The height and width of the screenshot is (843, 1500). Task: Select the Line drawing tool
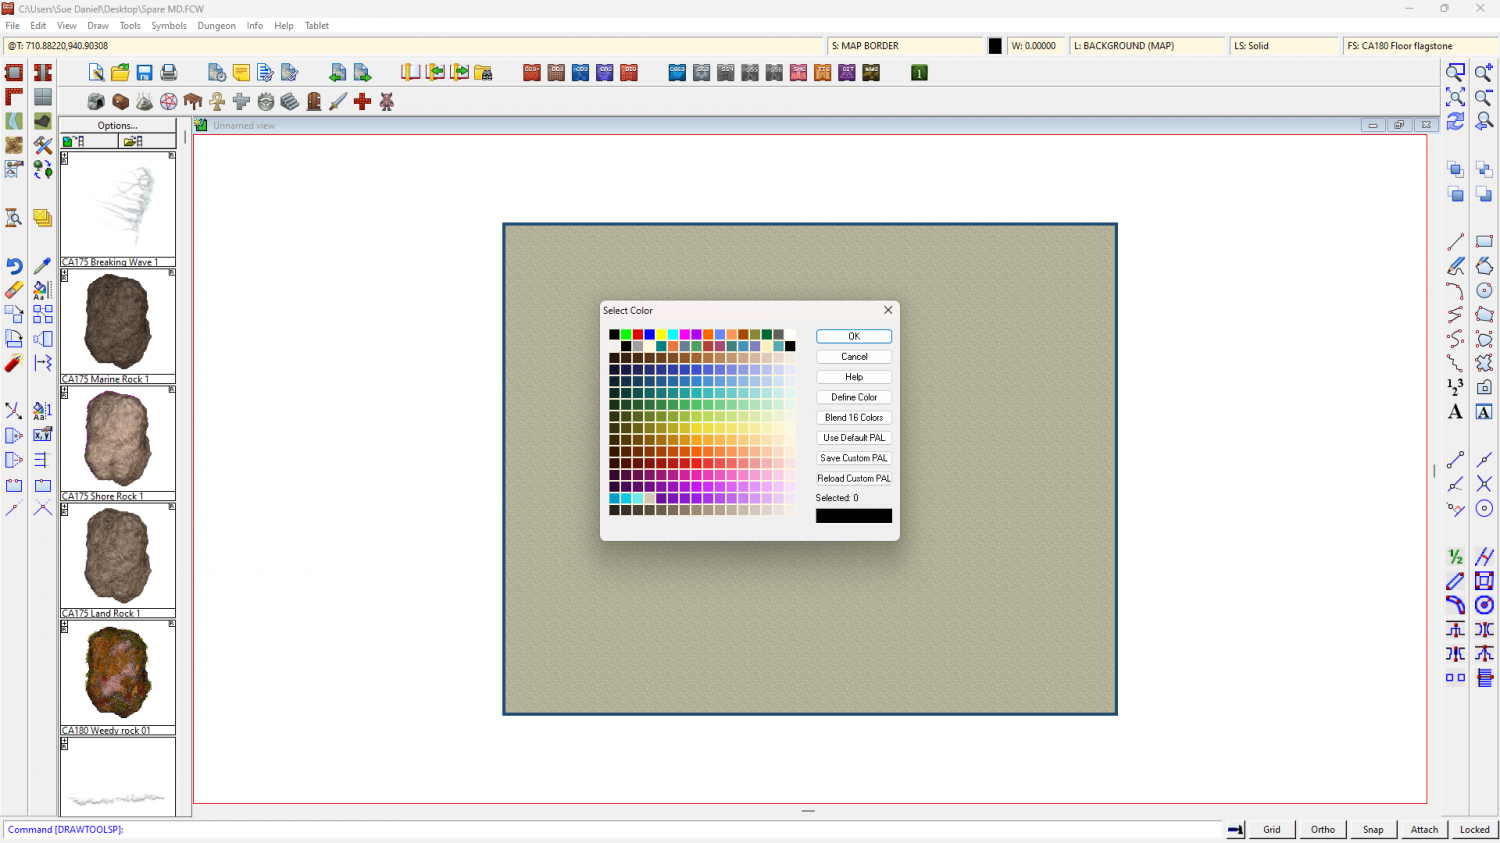click(x=1456, y=242)
